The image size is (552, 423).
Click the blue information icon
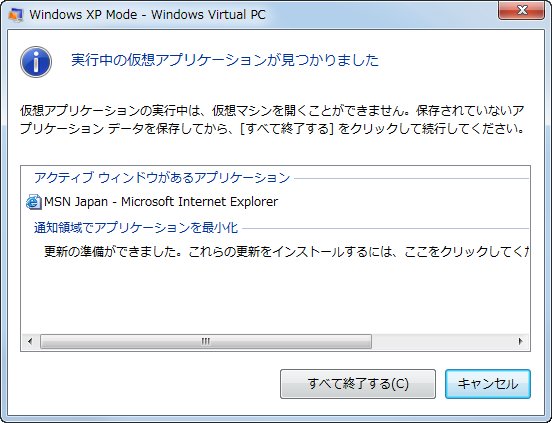(x=36, y=62)
